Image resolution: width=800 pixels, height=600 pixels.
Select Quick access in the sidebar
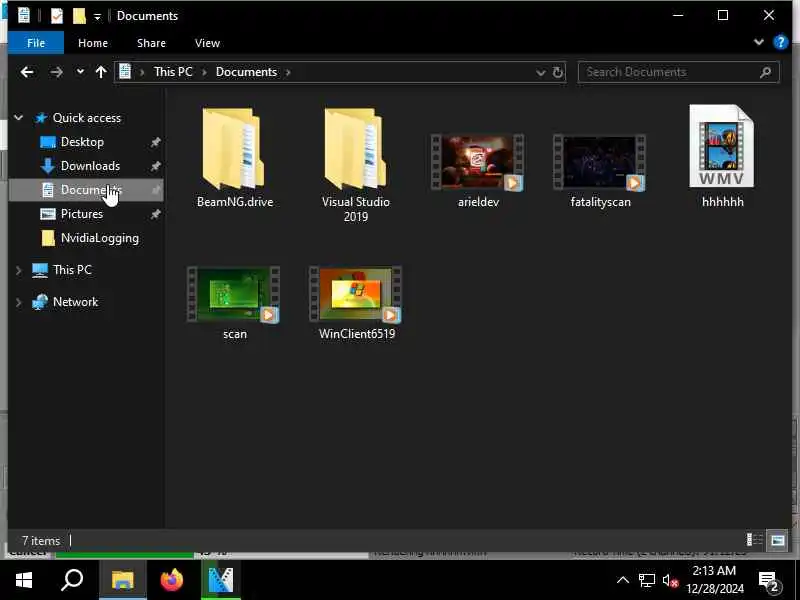coord(87,118)
